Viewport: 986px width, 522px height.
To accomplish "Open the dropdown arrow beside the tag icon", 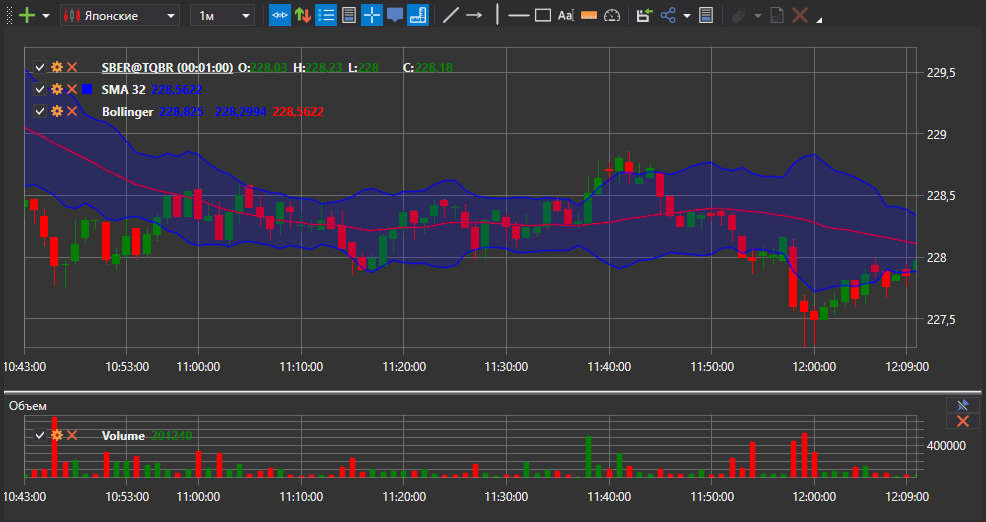I will (757, 16).
